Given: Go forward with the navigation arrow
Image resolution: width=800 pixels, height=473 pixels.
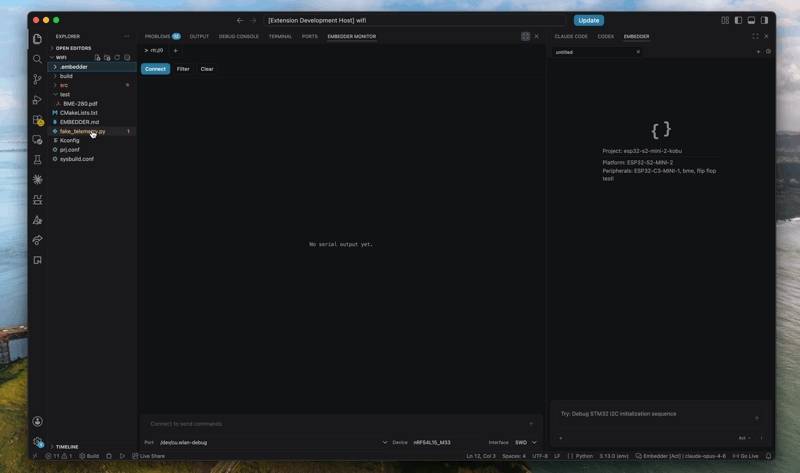Looking at the screenshot, I should click(253, 20).
